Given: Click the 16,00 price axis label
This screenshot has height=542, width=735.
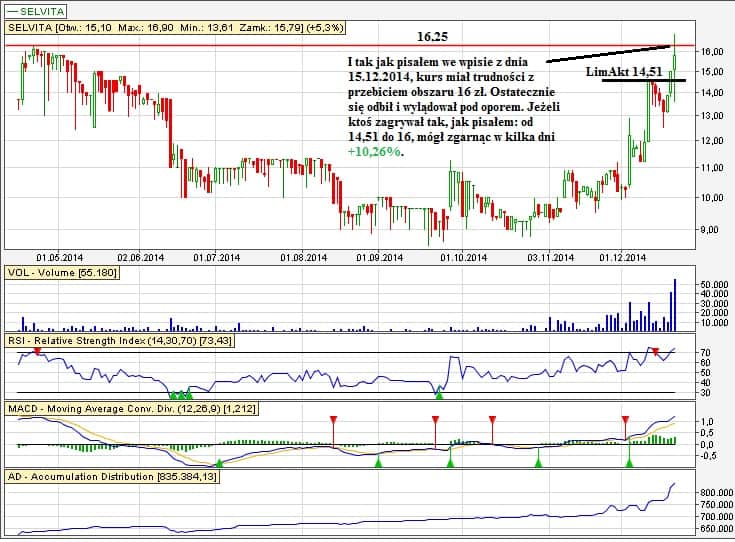Looking at the screenshot, I should click(711, 51).
